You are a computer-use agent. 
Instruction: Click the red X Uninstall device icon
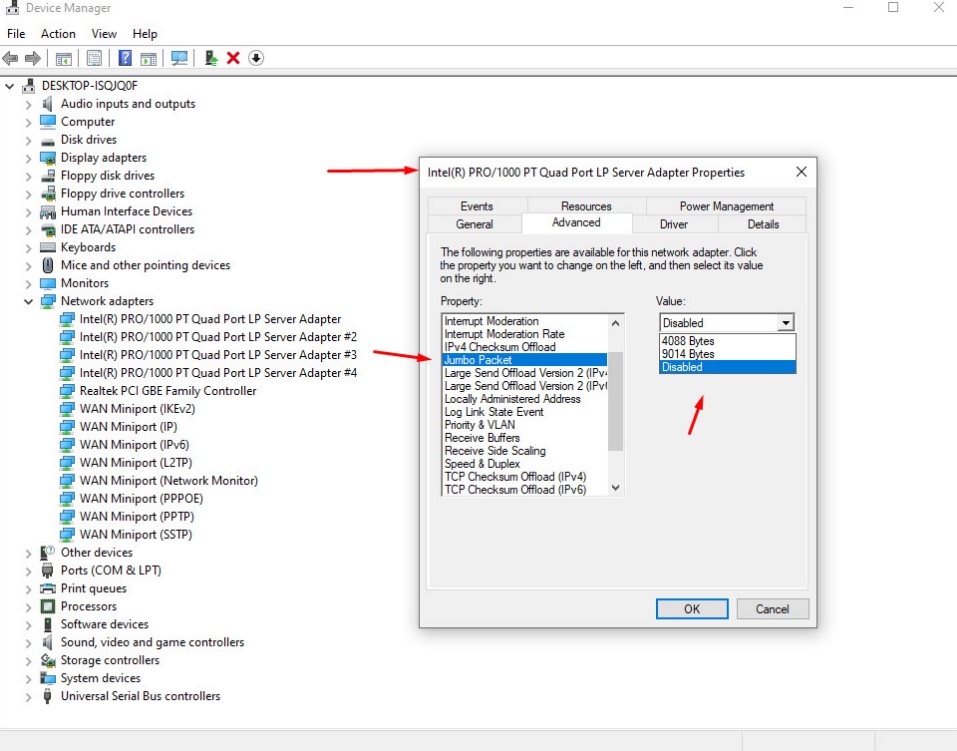pos(233,58)
